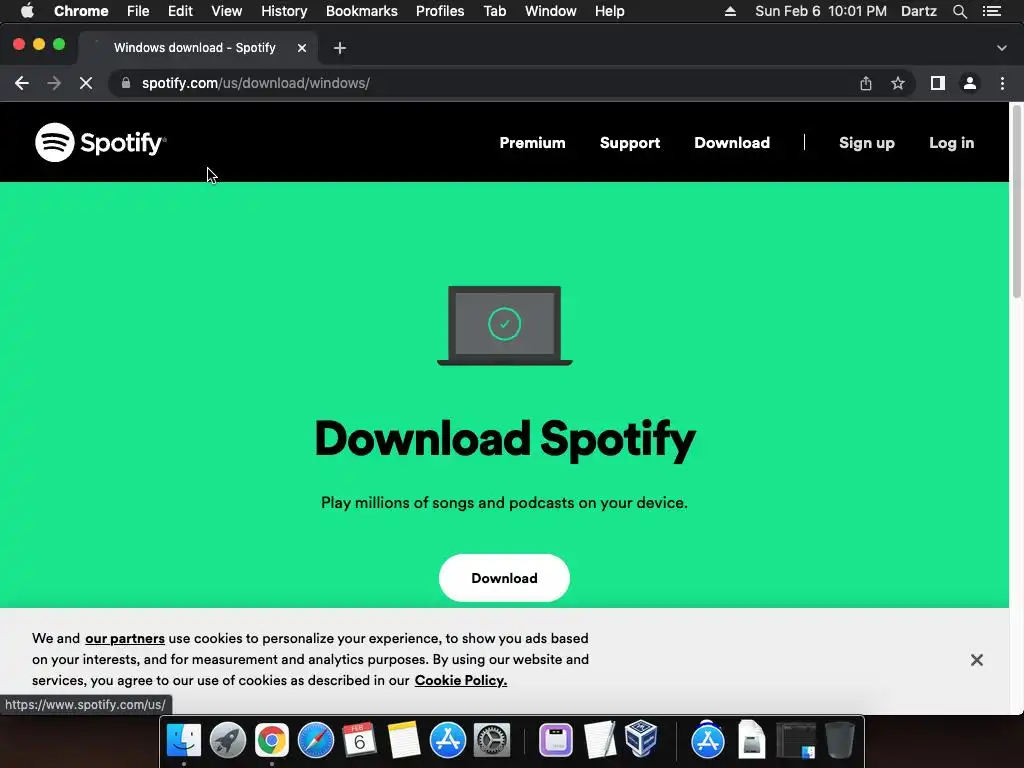Open a new tab with plus button
This screenshot has height=768, width=1024.
pos(340,48)
